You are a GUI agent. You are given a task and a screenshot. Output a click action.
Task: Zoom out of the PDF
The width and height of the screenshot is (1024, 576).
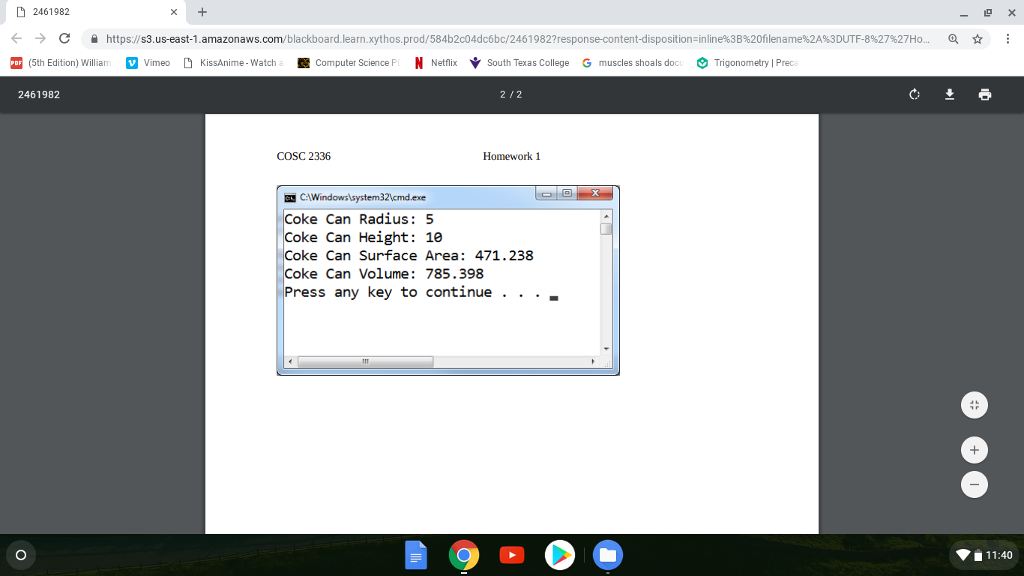[974, 485]
